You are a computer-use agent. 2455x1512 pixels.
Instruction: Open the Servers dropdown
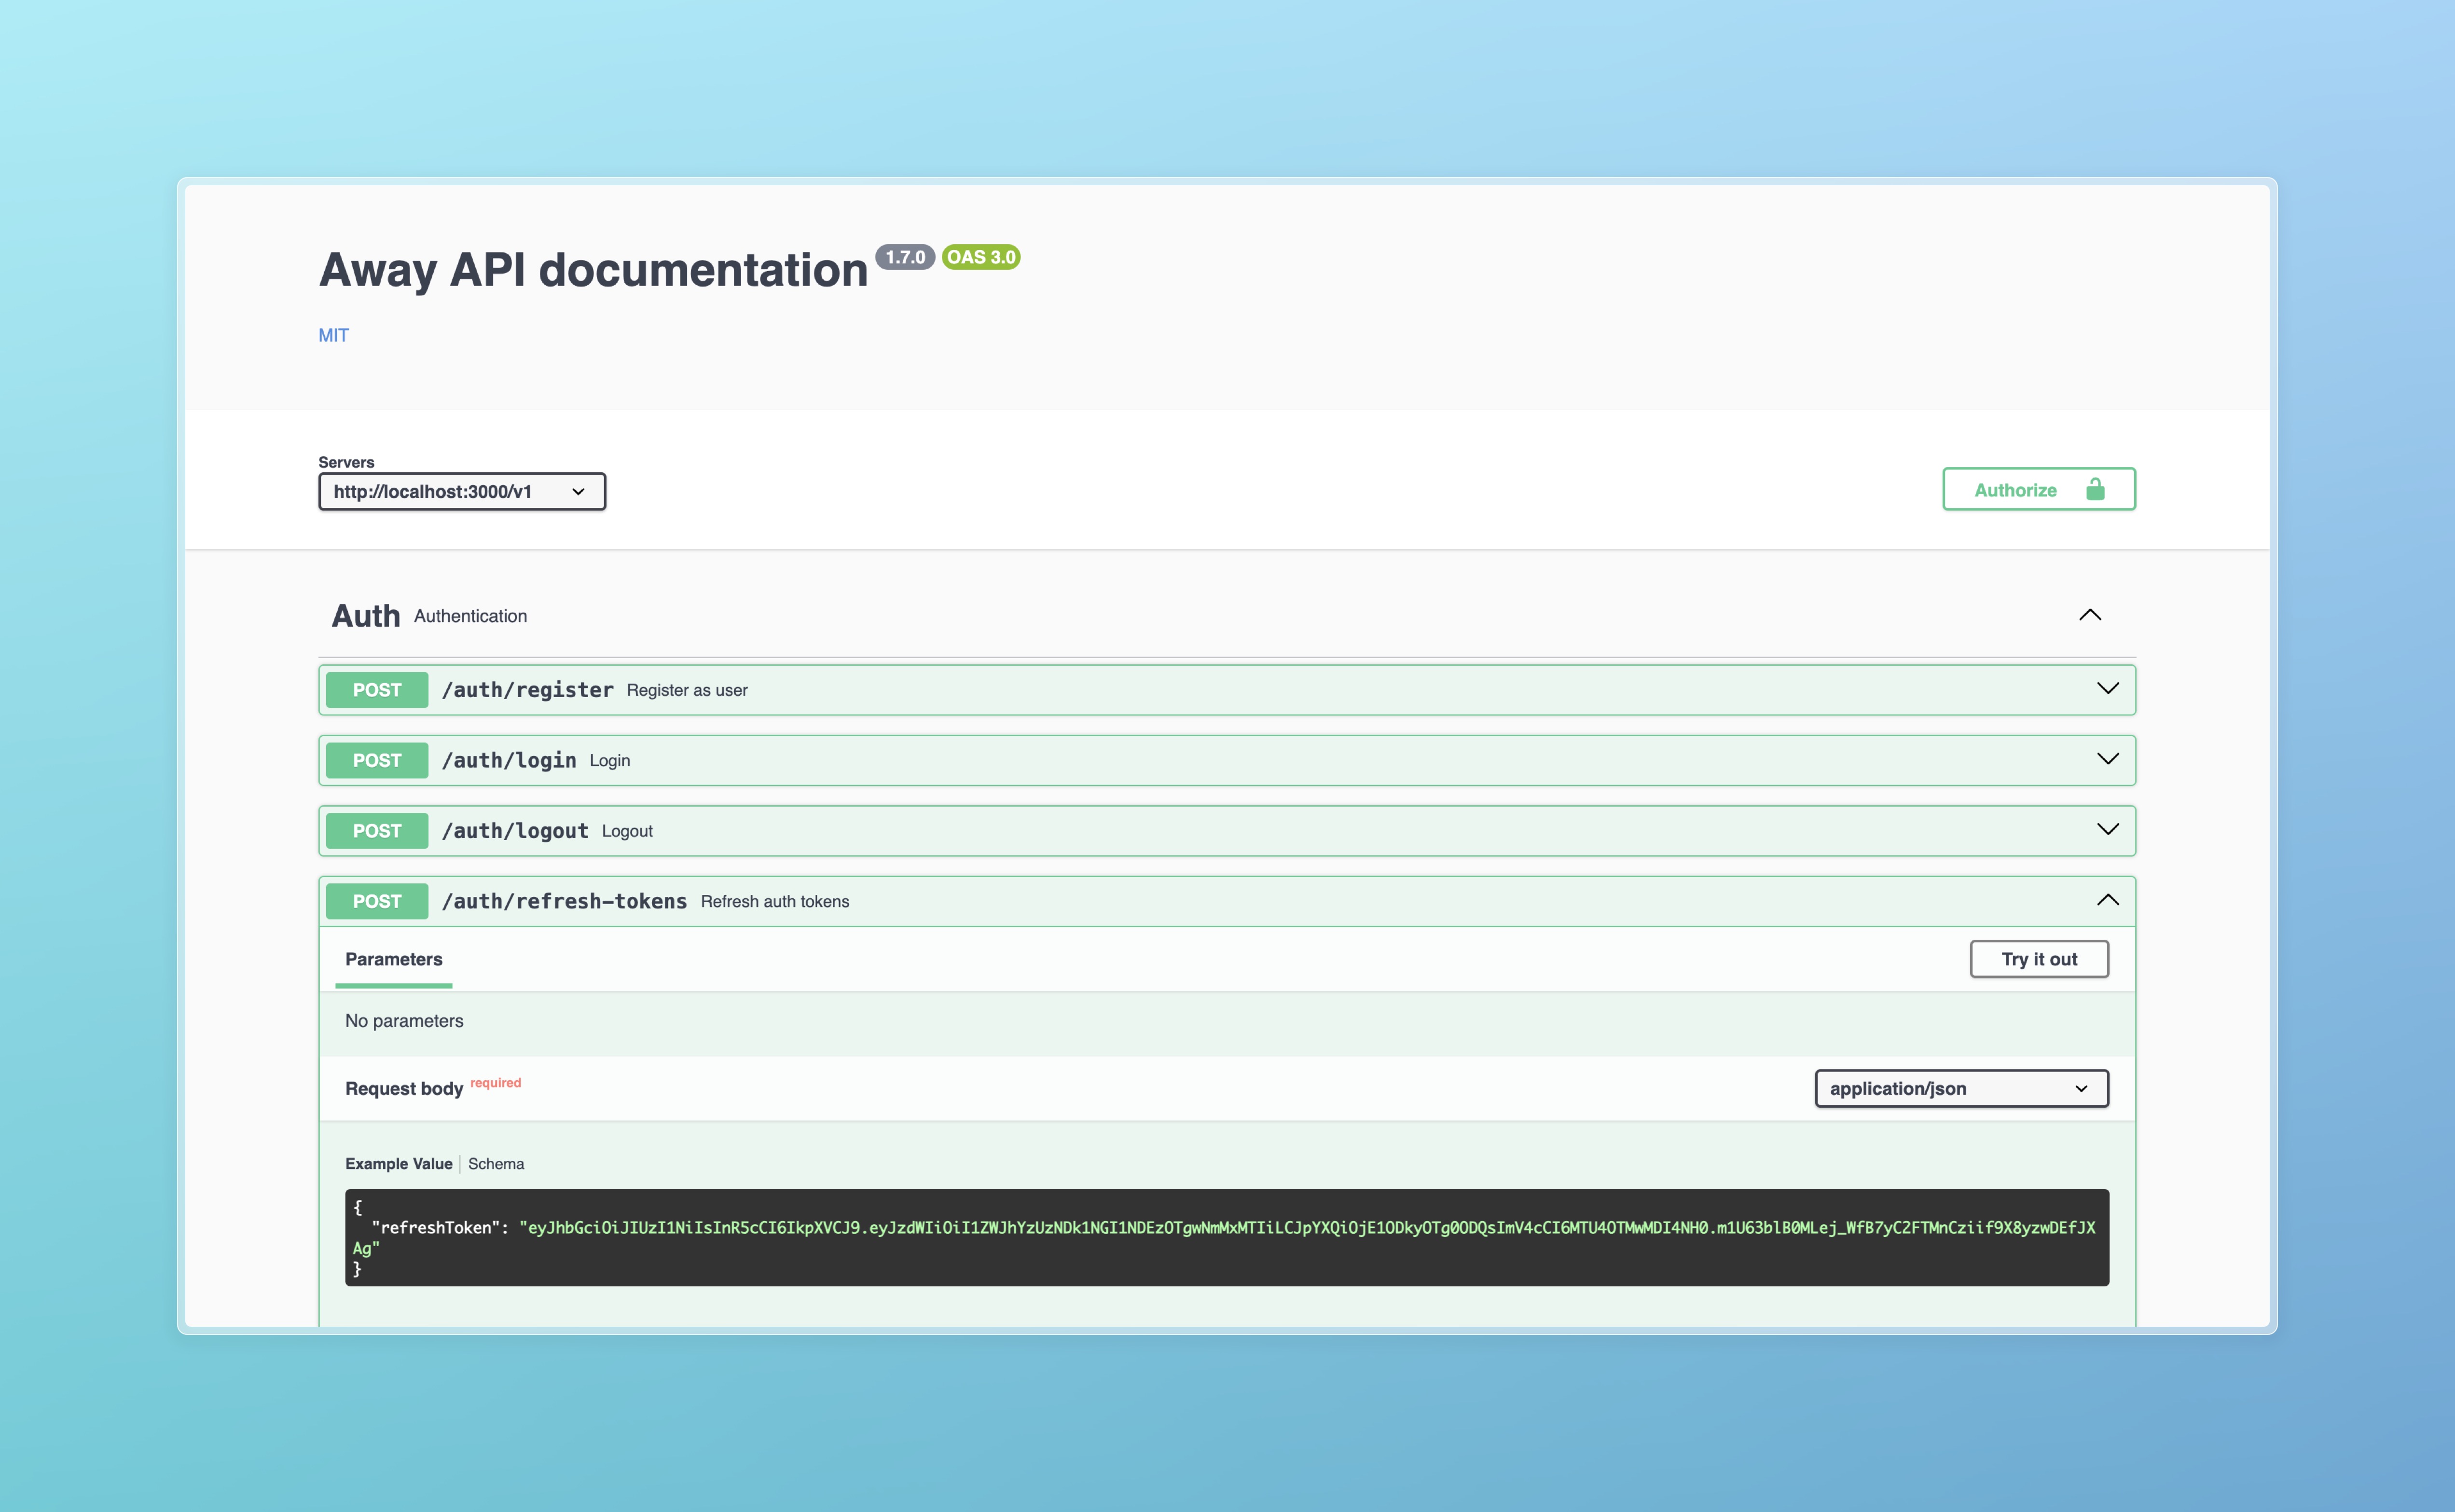[461, 491]
